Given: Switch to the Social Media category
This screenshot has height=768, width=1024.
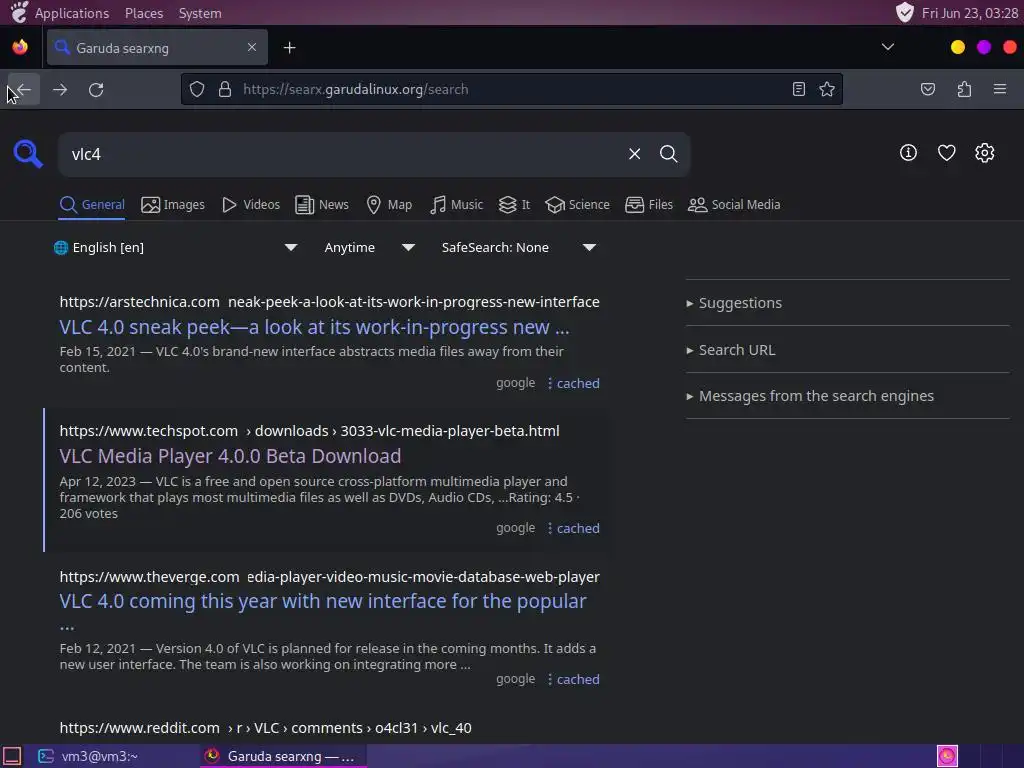Looking at the screenshot, I should pos(734,204).
